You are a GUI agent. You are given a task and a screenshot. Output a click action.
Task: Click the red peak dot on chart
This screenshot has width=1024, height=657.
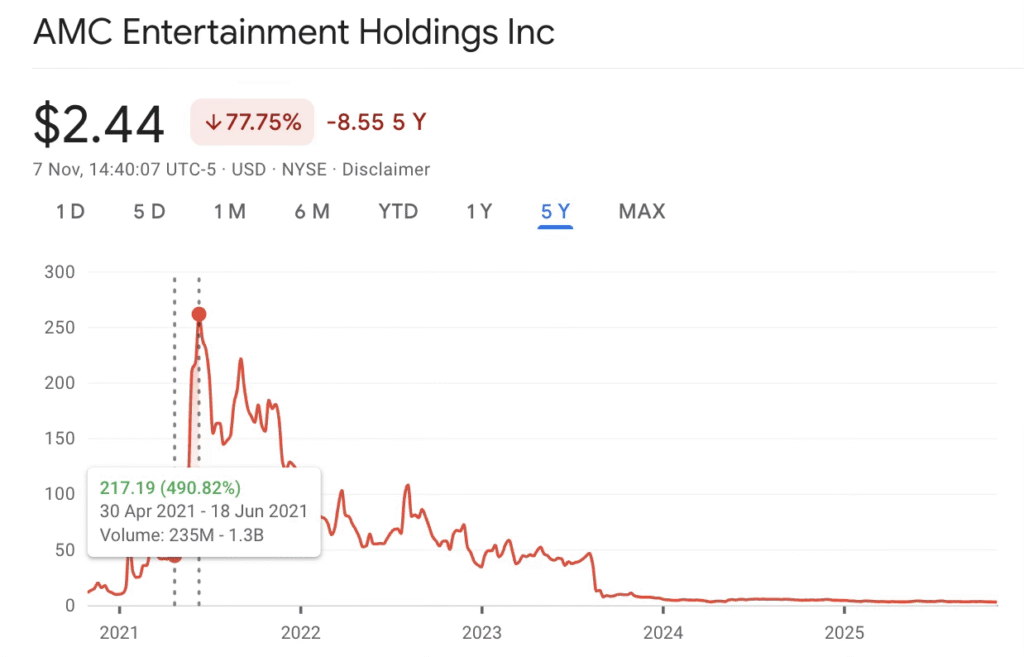(x=198, y=314)
